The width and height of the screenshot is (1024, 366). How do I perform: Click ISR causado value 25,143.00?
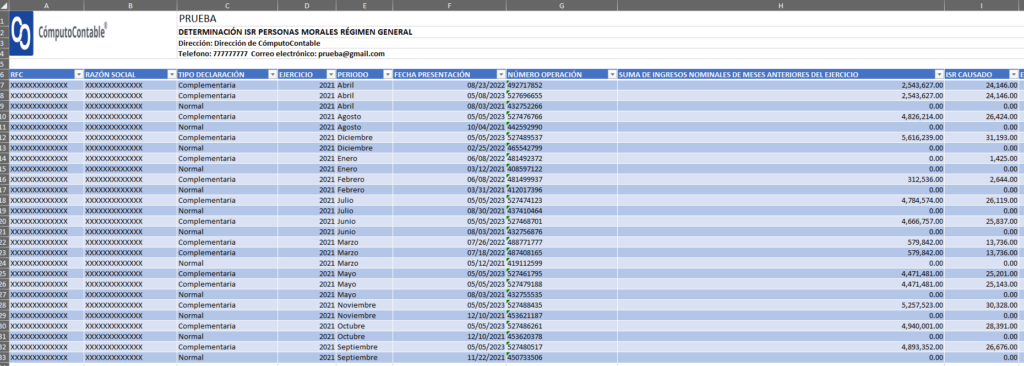[1001, 284]
